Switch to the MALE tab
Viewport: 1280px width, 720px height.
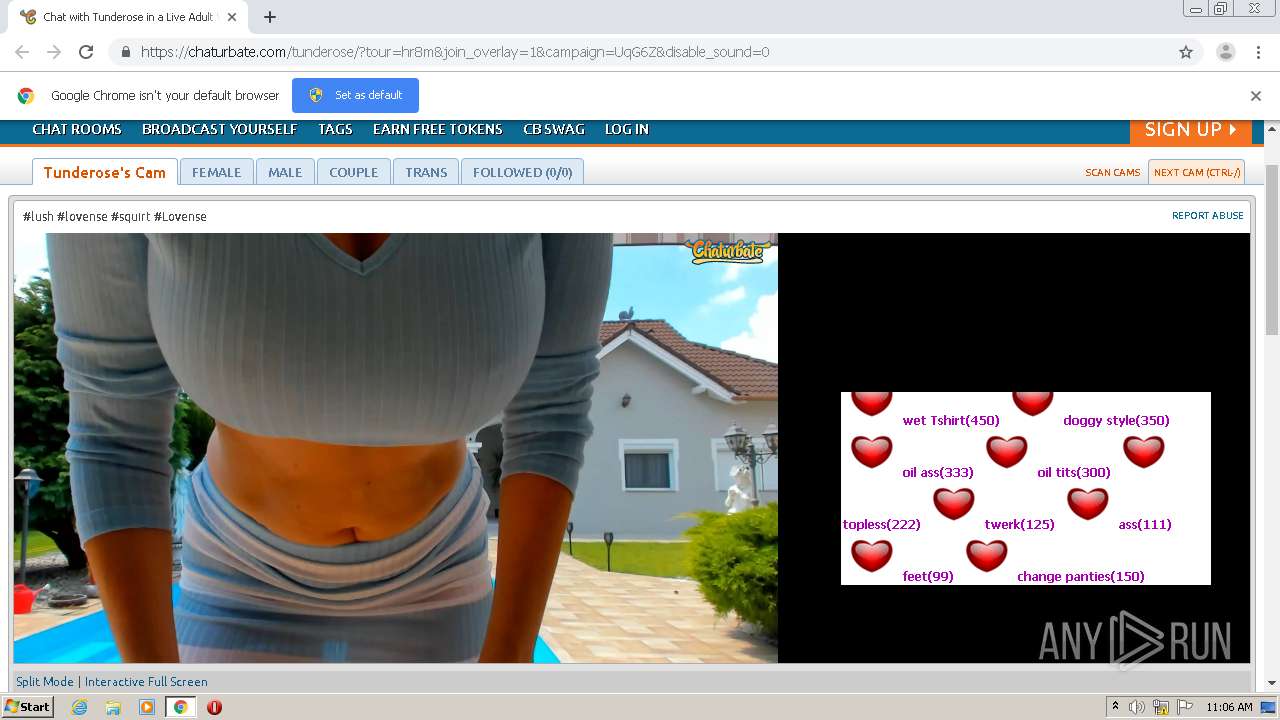pos(285,172)
